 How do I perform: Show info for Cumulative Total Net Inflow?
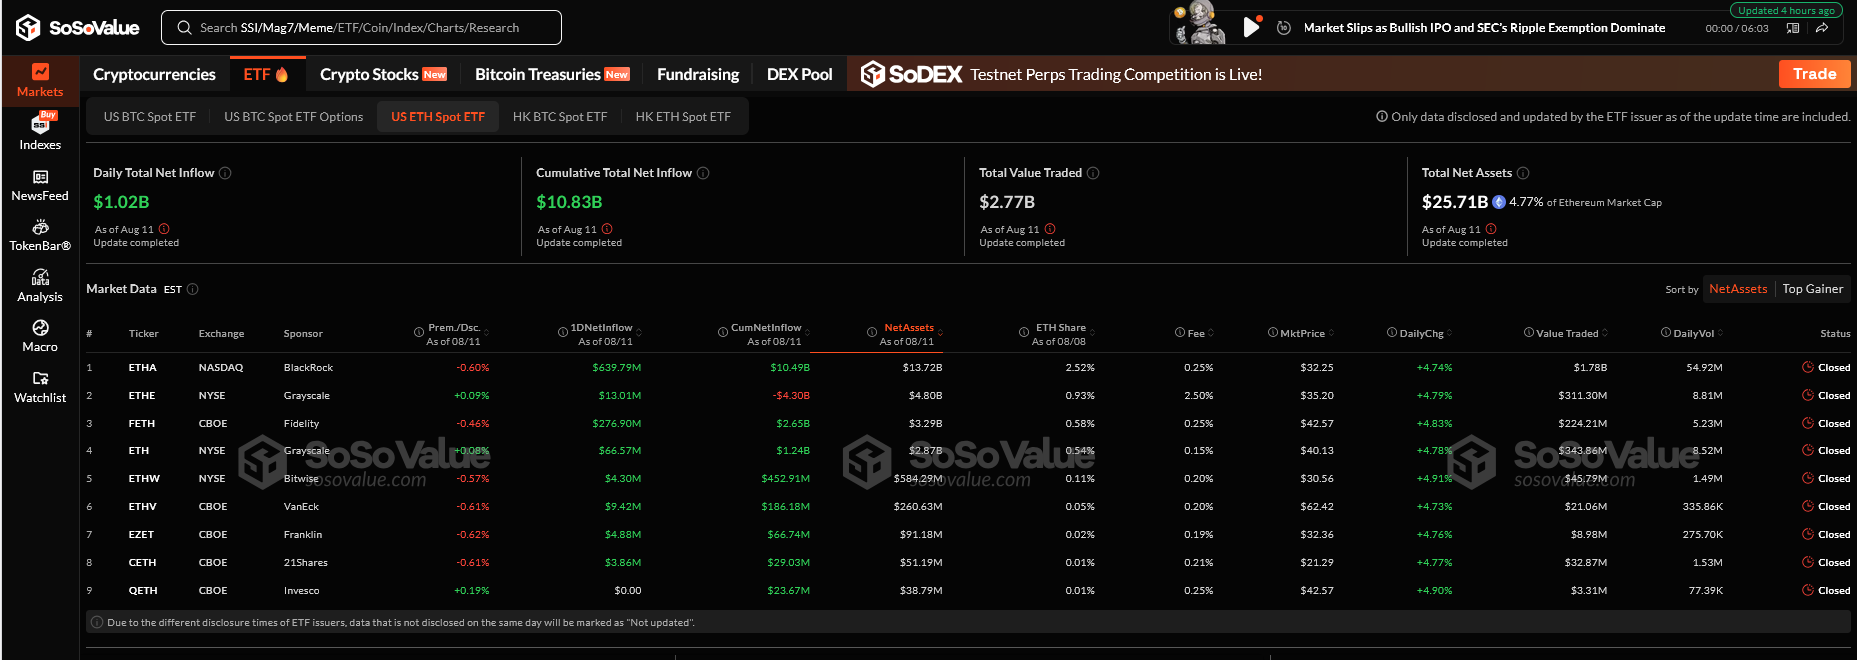pos(703,173)
